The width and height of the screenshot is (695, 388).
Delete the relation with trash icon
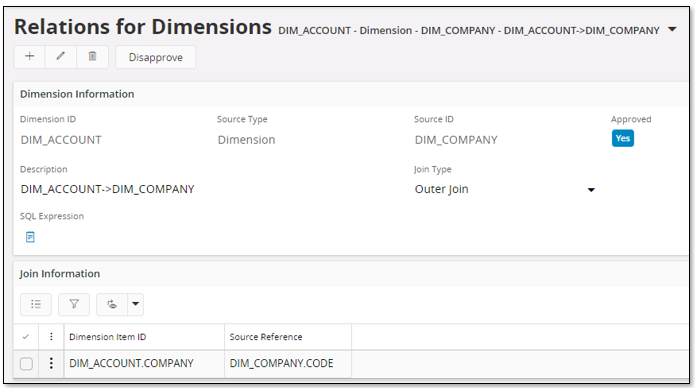pyautogui.click(x=92, y=57)
